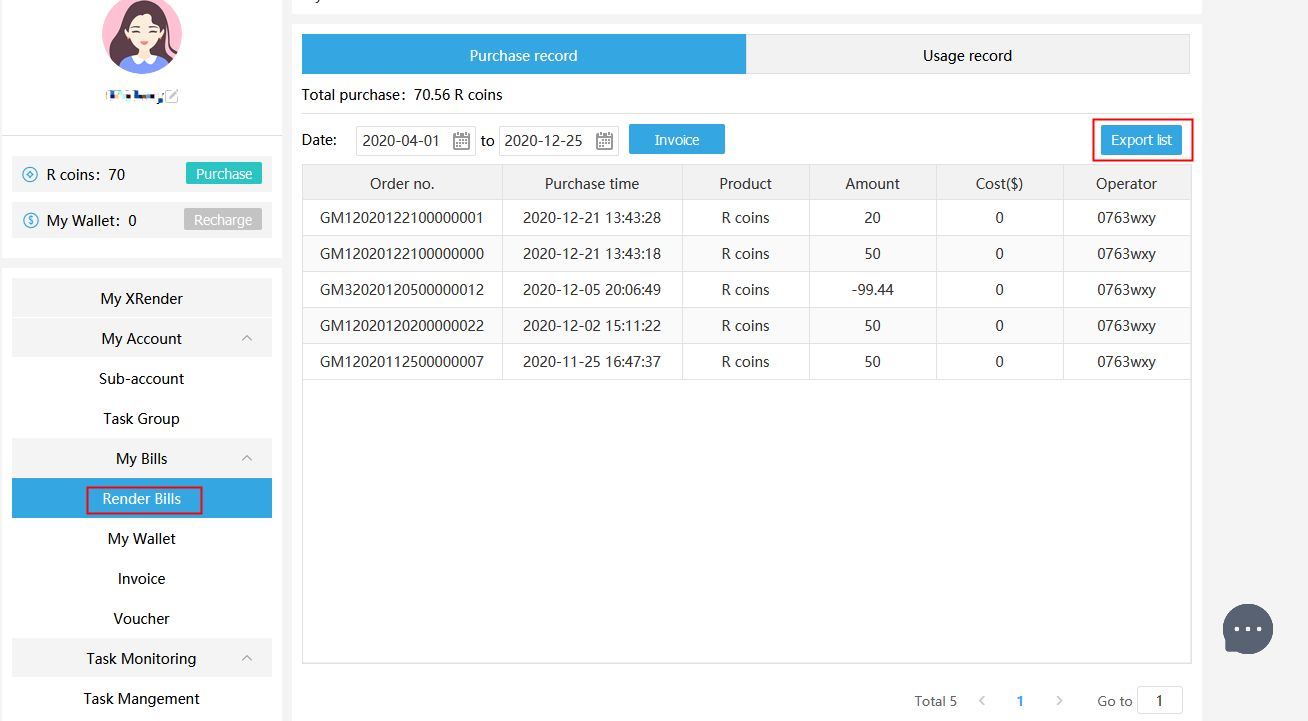Open Sub-account in the sidebar
Viewport: 1308px width, 721px height.
pyautogui.click(x=141, y=378)
